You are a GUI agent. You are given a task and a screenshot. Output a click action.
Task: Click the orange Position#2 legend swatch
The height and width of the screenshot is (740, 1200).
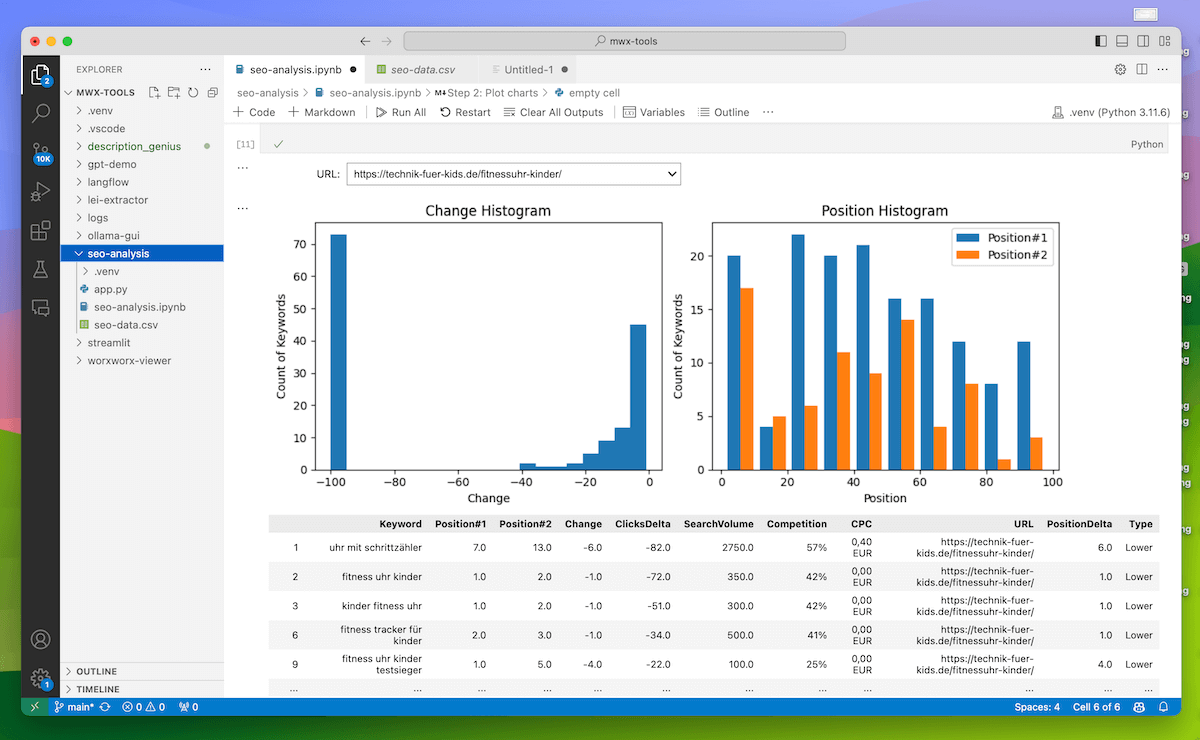coord(970,255)
